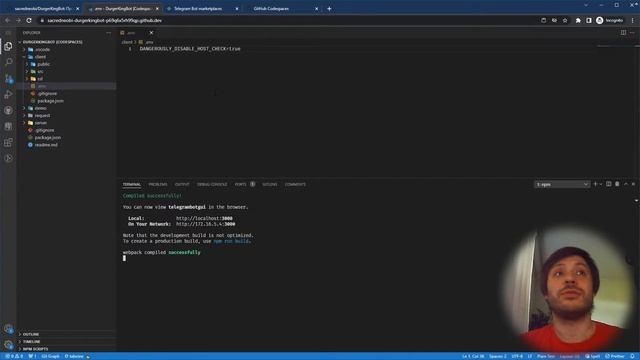Click the Plain Text language mode
This screenshot has width=640, height=360.
[x=546, y=356]
